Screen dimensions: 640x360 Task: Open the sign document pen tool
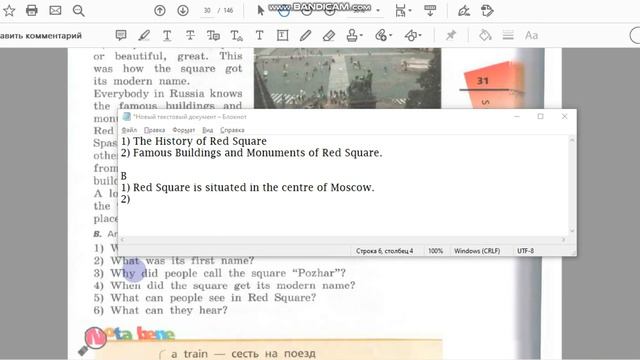point(464,11)
